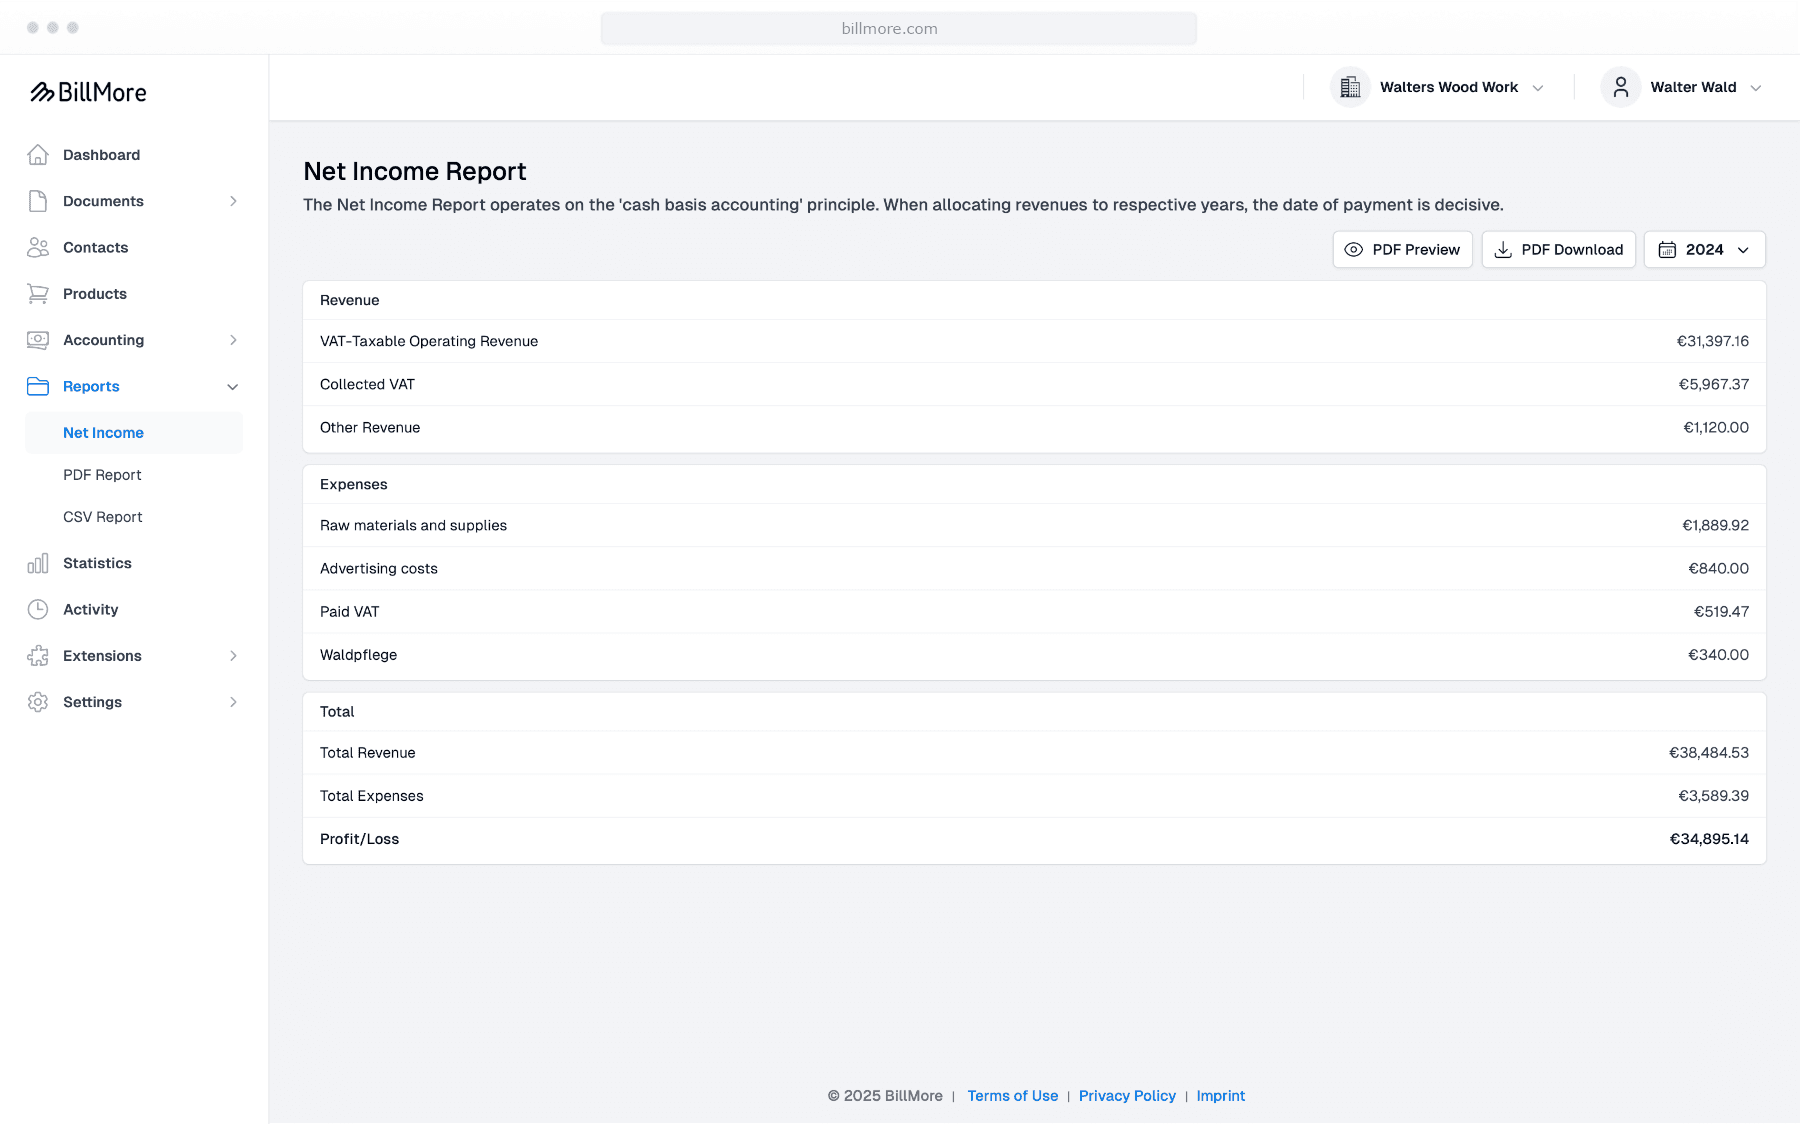
Task: Click the BillMore logo in the sidebar
Action: [88, 92]
